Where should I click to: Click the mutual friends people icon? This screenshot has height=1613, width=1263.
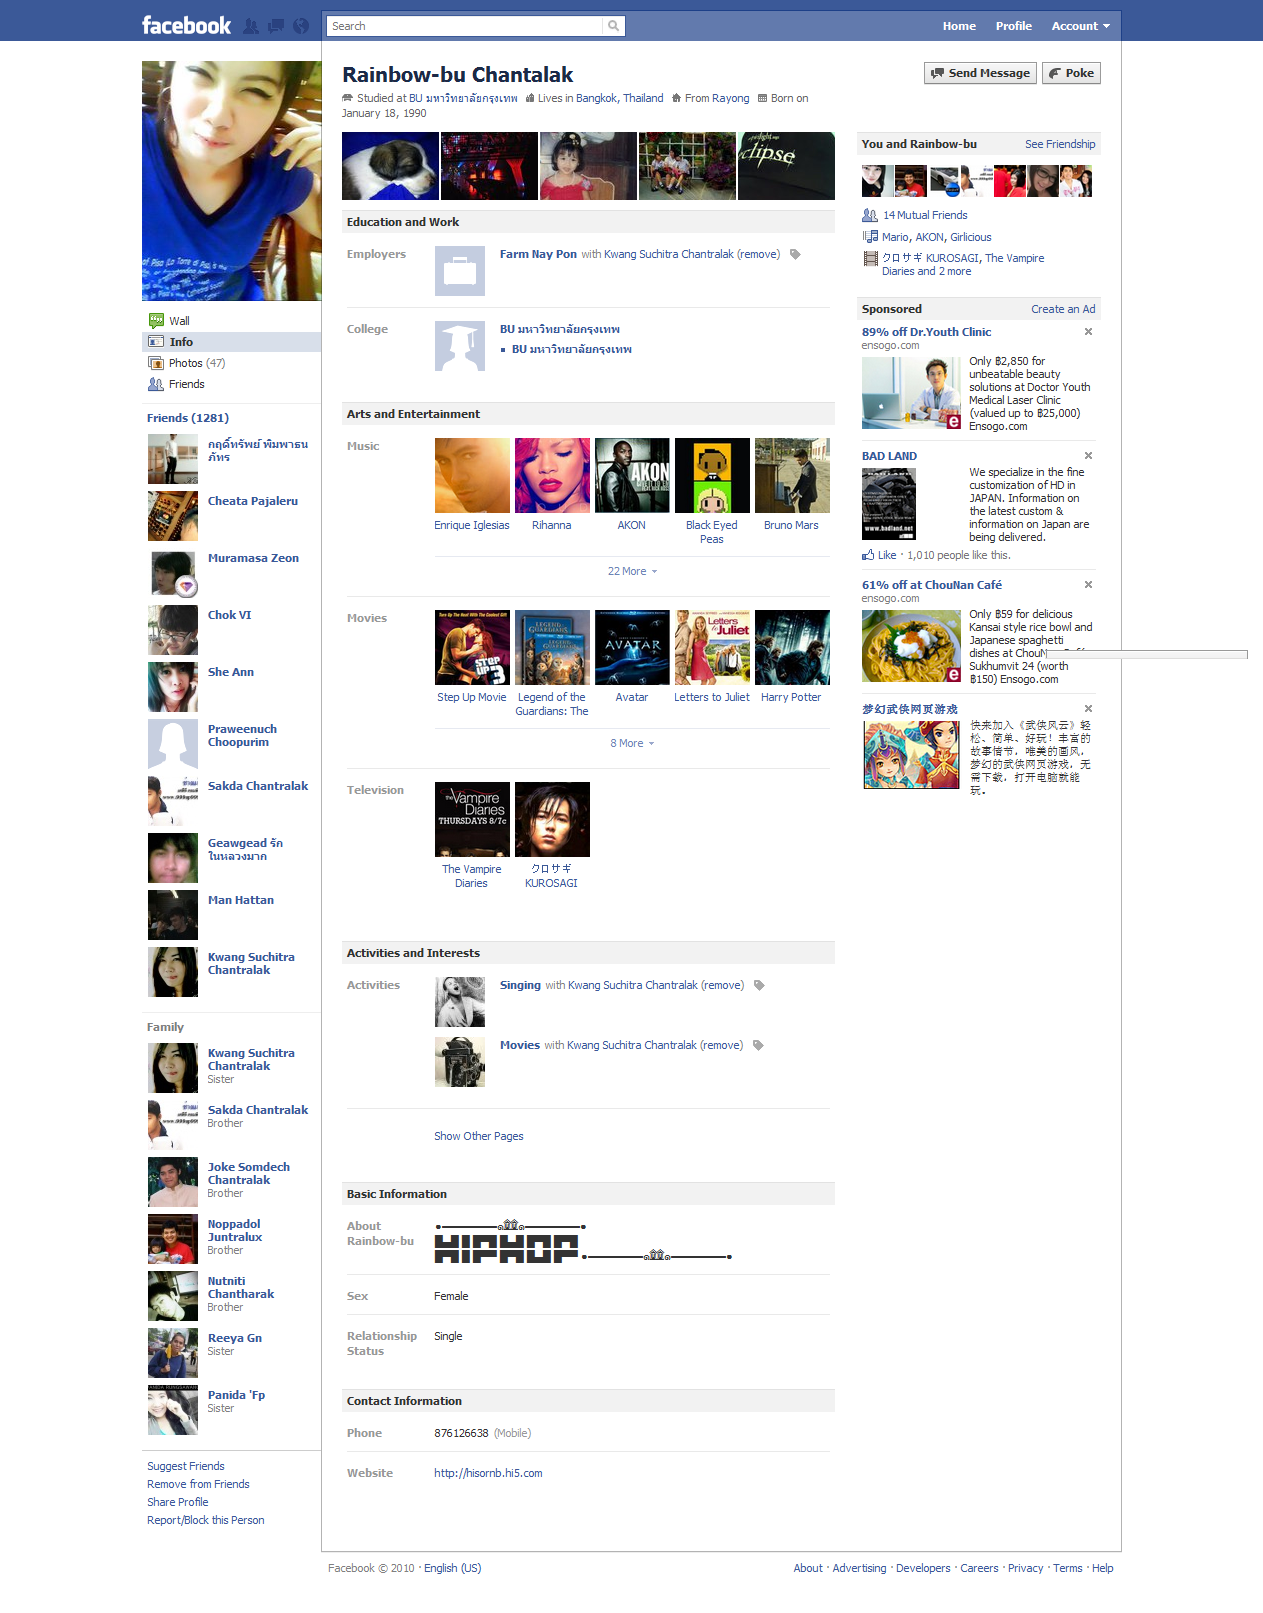pos(870,215)
